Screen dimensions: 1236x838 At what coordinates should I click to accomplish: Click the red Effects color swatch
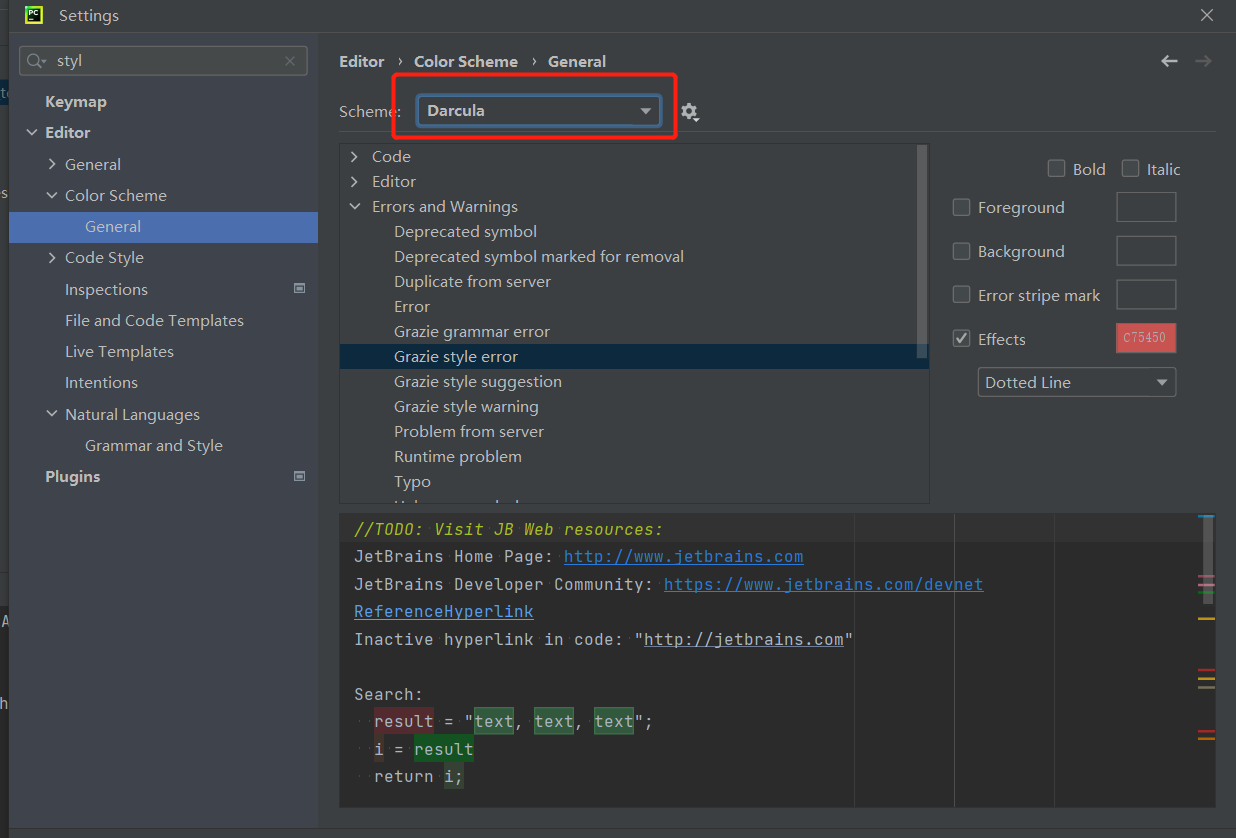1145,338
